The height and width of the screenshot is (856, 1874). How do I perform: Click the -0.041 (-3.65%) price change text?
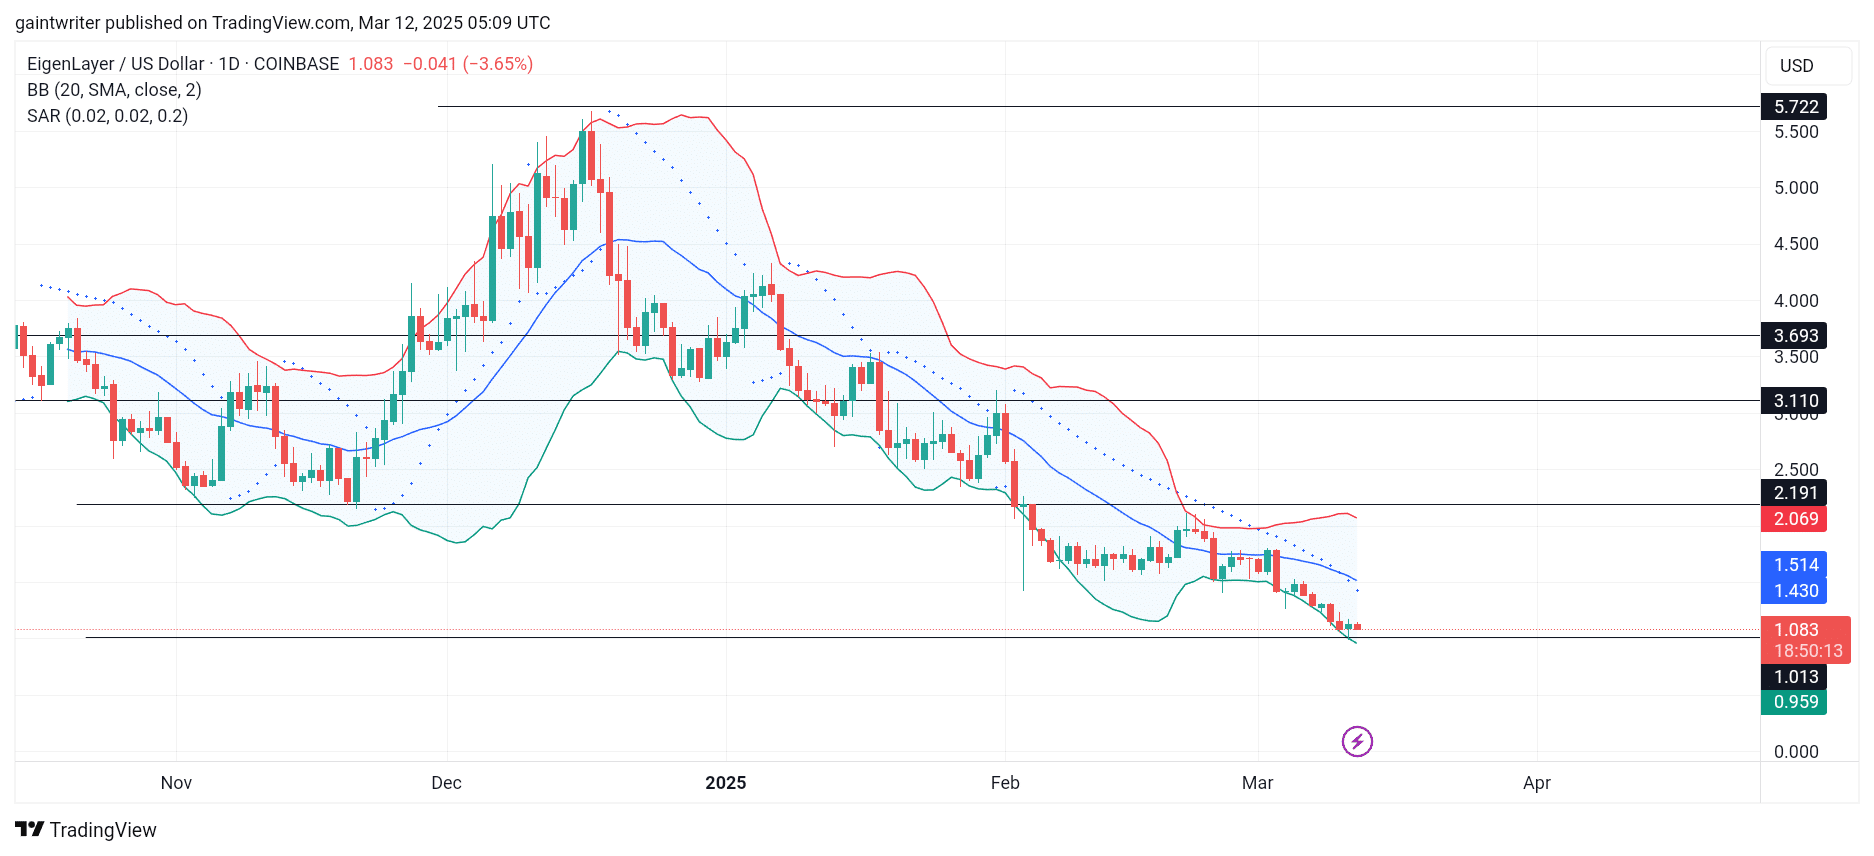(468, 64)
